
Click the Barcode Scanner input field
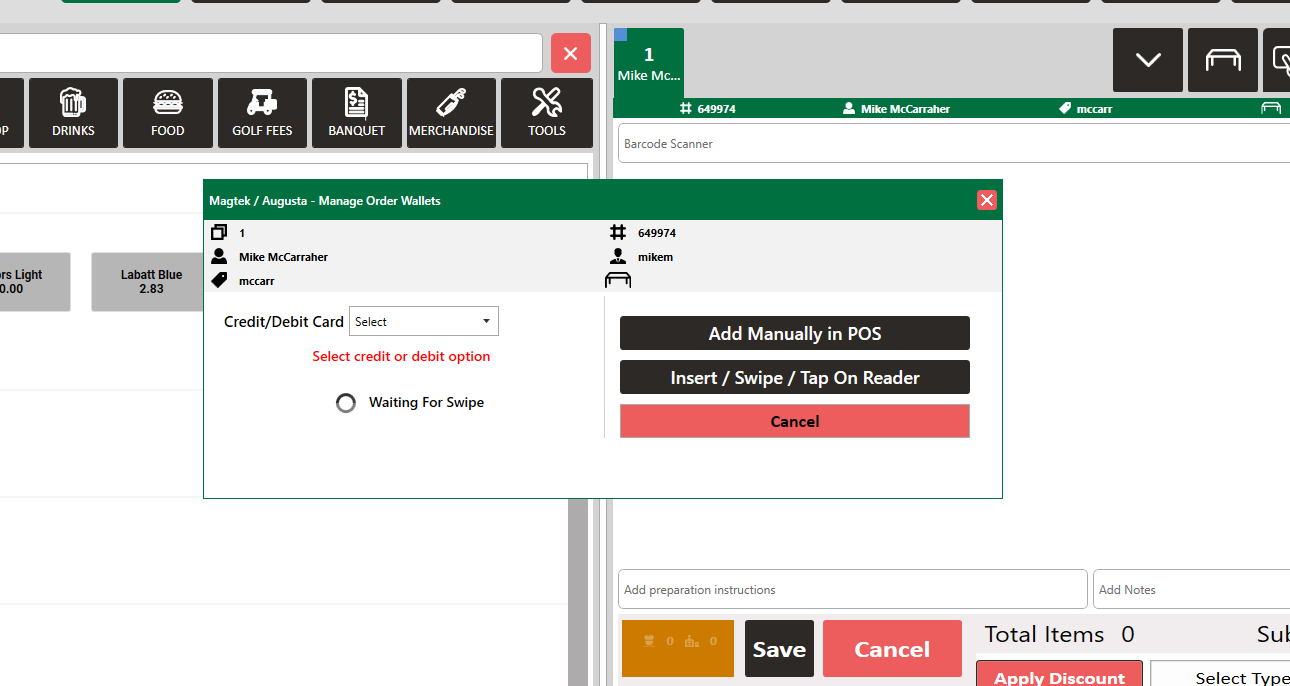coord(950,143)
